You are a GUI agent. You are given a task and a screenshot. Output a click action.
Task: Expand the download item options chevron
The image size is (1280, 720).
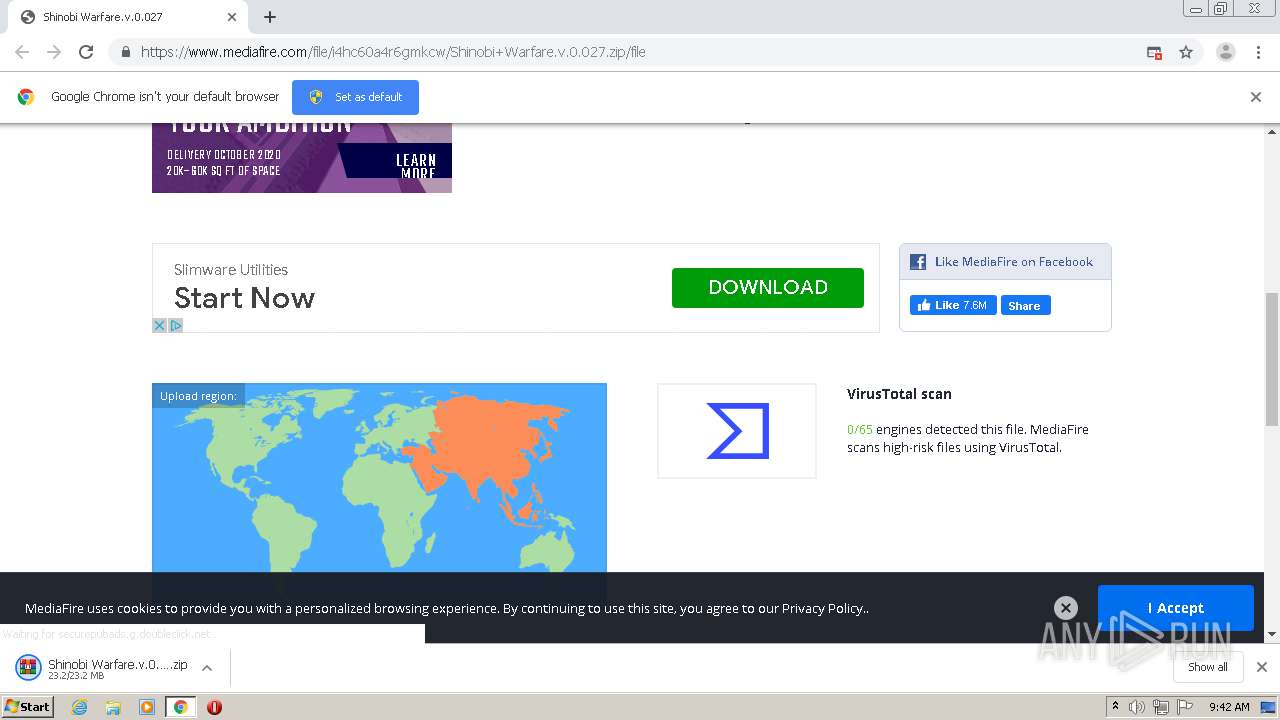207,668
